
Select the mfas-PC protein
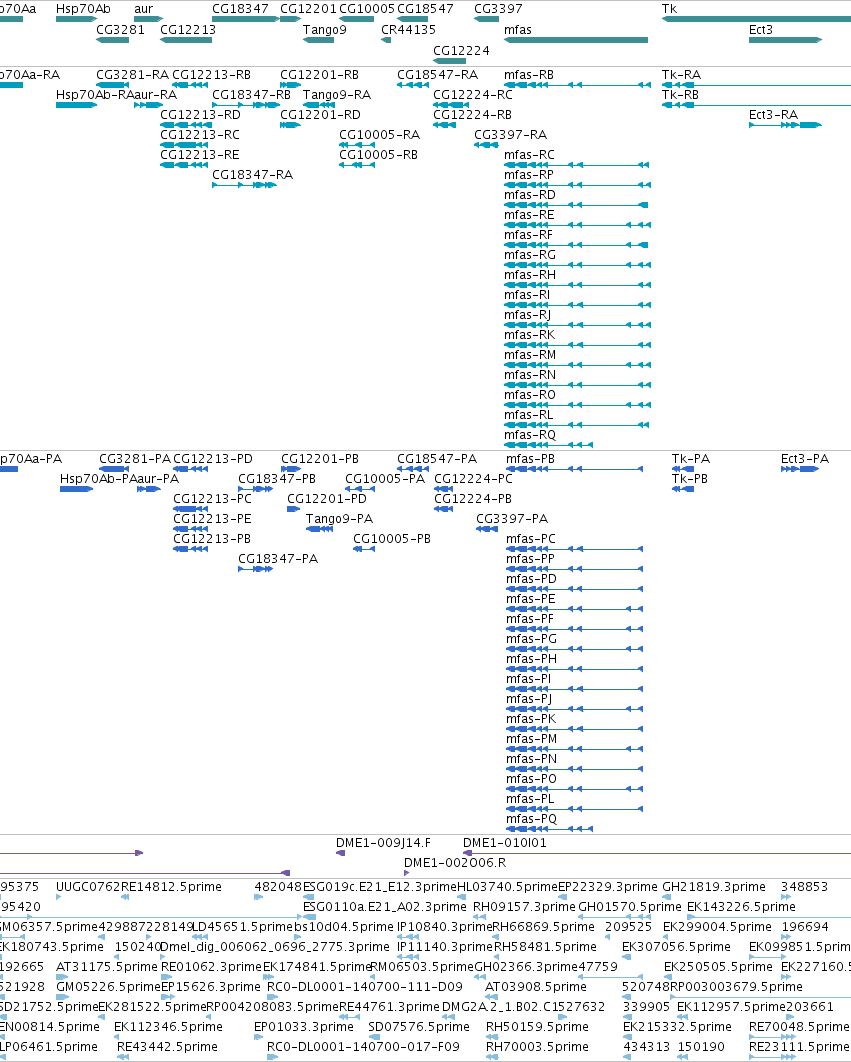click(x=575, y=549)
